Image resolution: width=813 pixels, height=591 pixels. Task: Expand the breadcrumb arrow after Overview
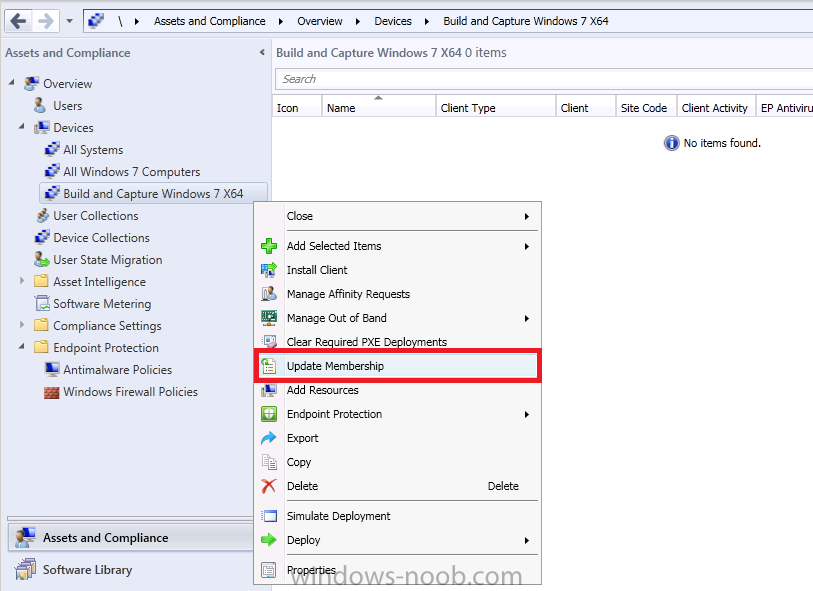[358, 21]
